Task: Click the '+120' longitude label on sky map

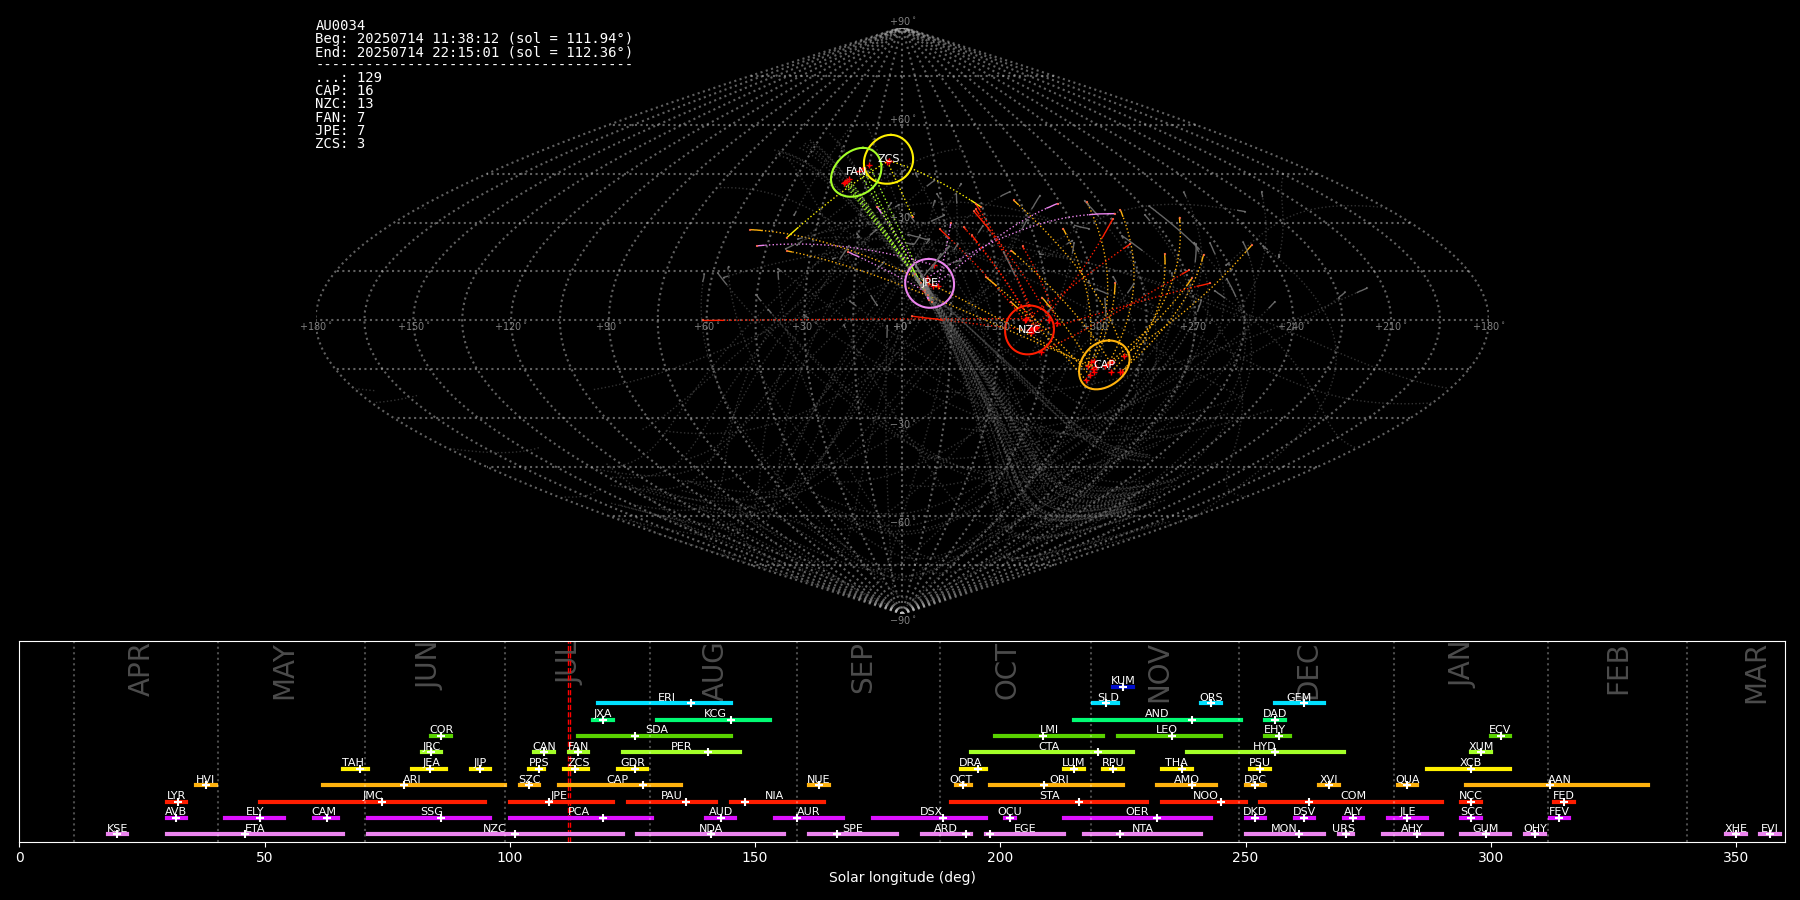Action: pos(508,326)
